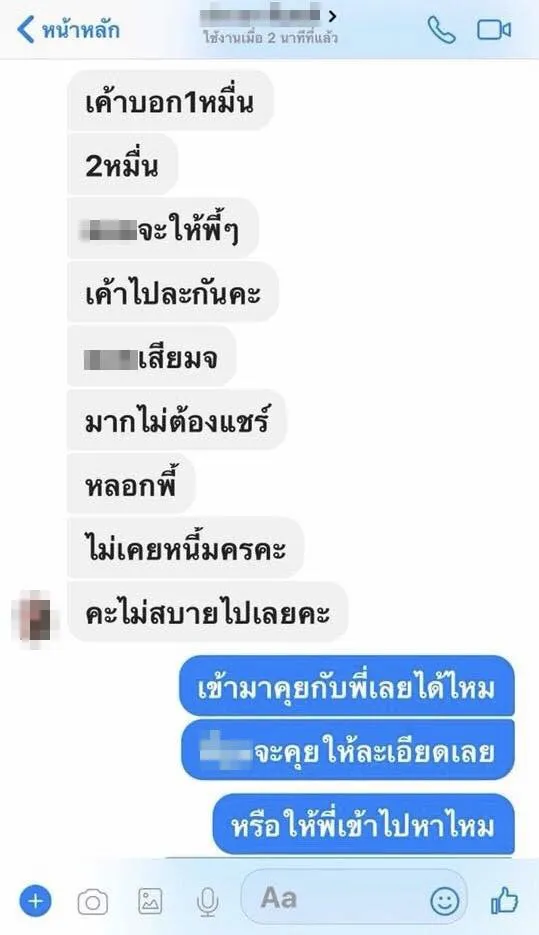Select message คะไม่สบายไปเลยคะ

tap(207, 612)
